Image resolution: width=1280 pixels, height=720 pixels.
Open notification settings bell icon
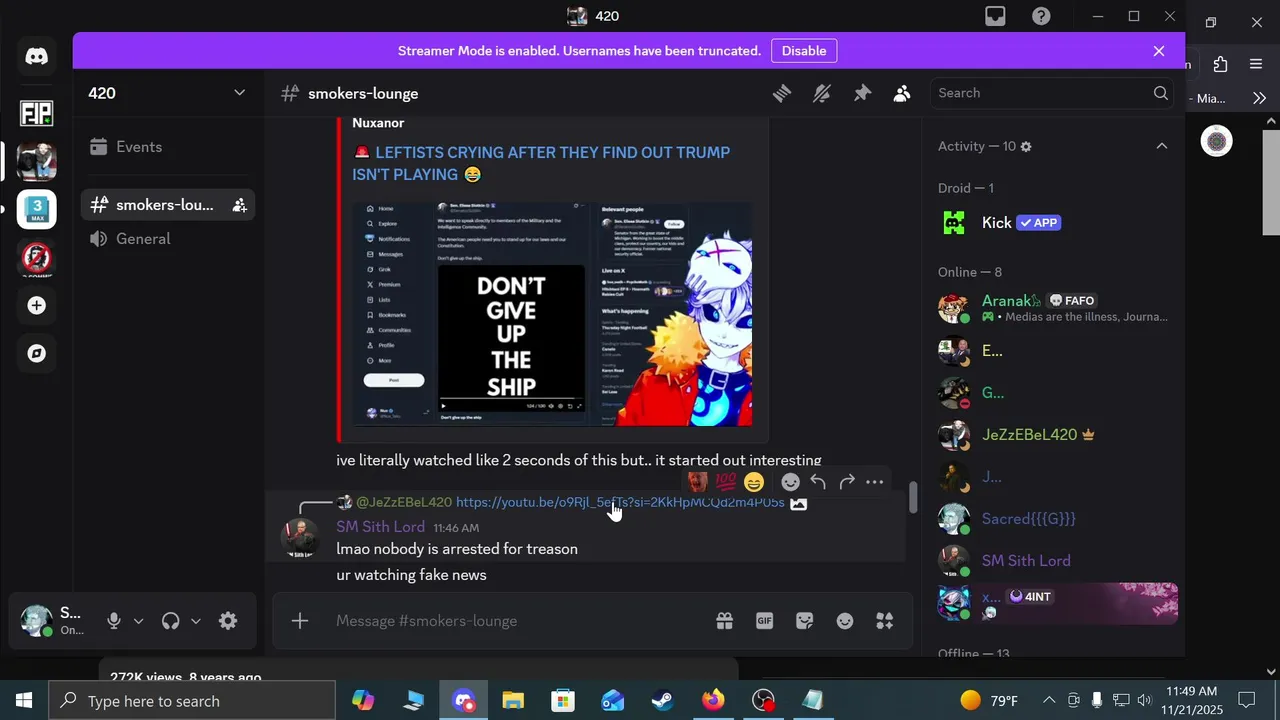click(822, 93)
